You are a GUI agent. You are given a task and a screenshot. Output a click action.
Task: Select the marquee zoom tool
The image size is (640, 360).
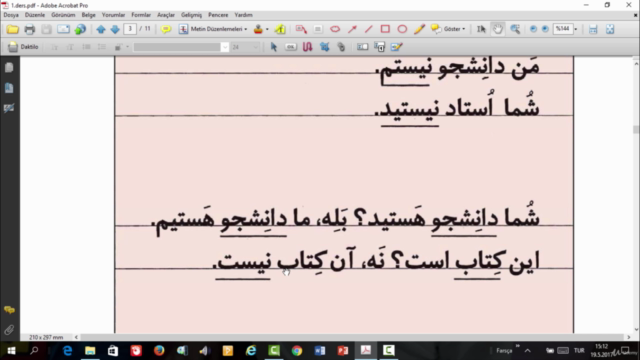click(x=515, y=29)
